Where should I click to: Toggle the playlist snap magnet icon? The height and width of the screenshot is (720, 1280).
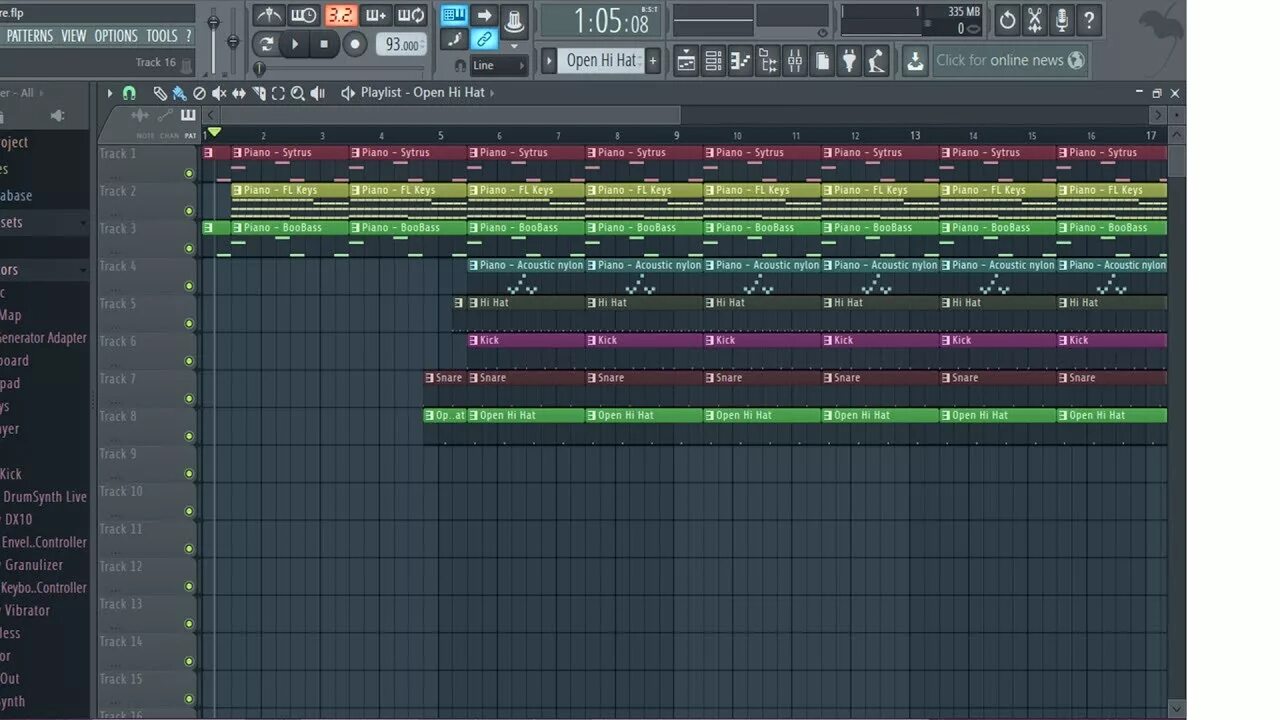tap(129, 93)
